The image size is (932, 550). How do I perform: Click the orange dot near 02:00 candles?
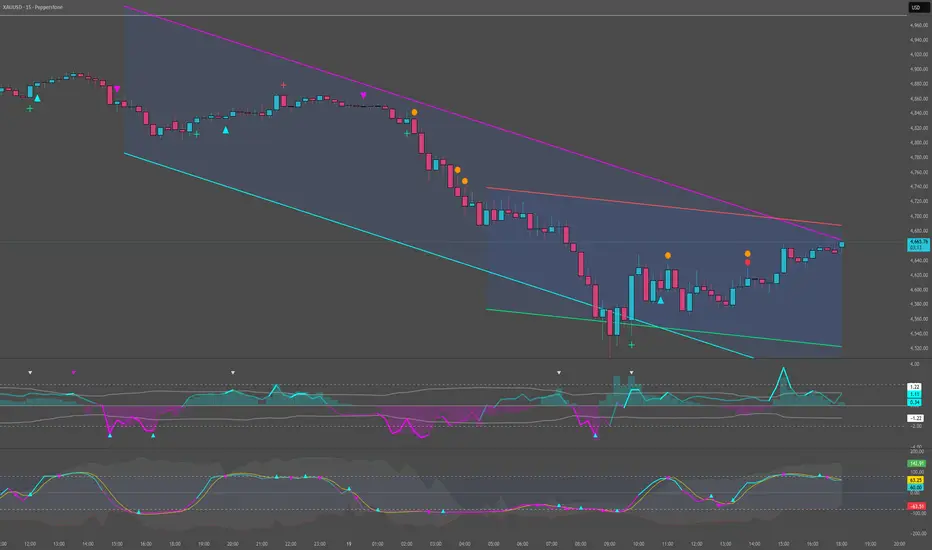[x=414, y=112]
